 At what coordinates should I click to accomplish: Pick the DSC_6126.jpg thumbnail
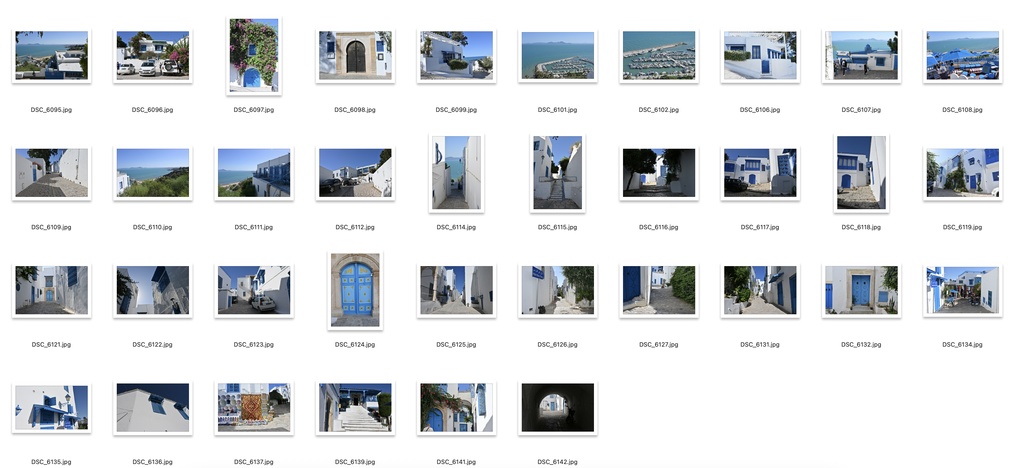coord(558,290)
